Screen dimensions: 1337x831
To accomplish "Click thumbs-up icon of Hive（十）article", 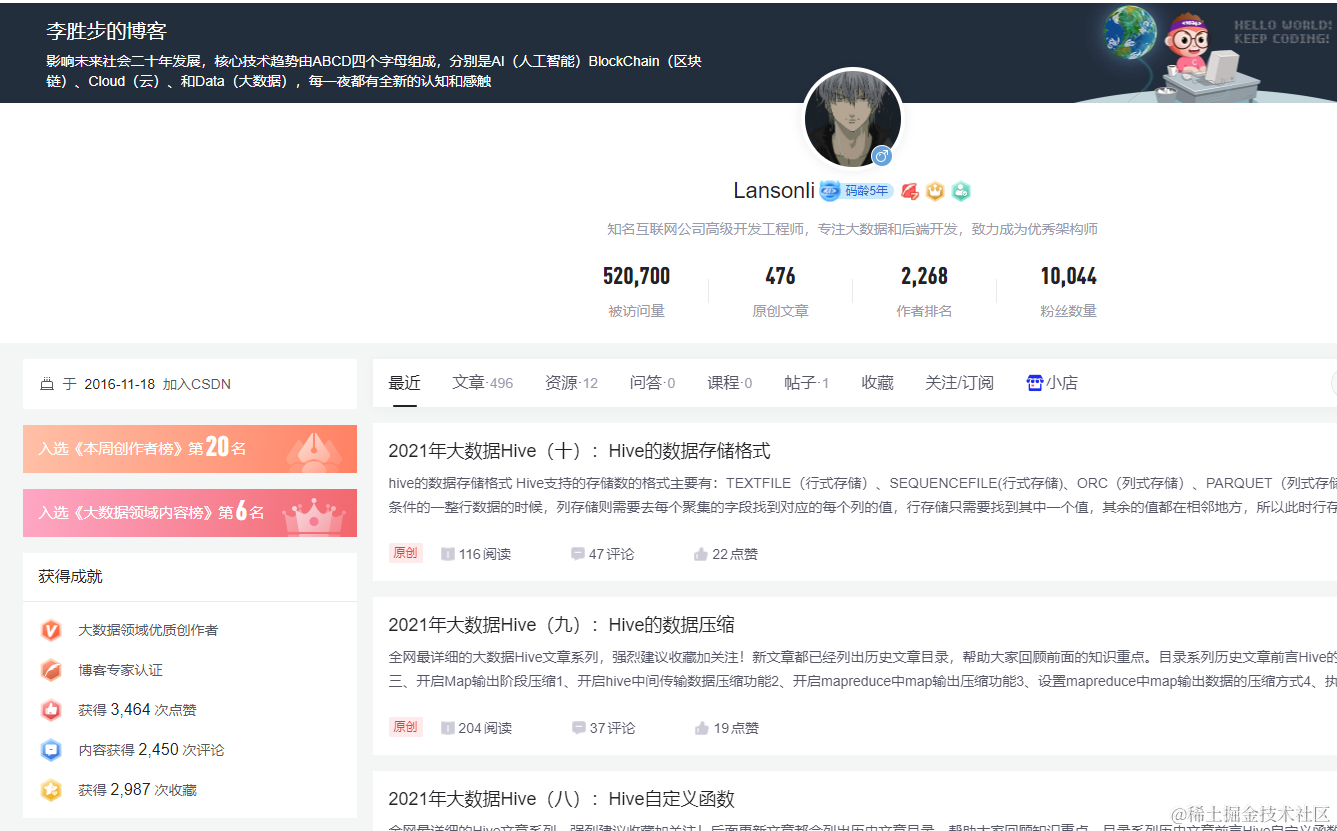I will click(701, 554).
